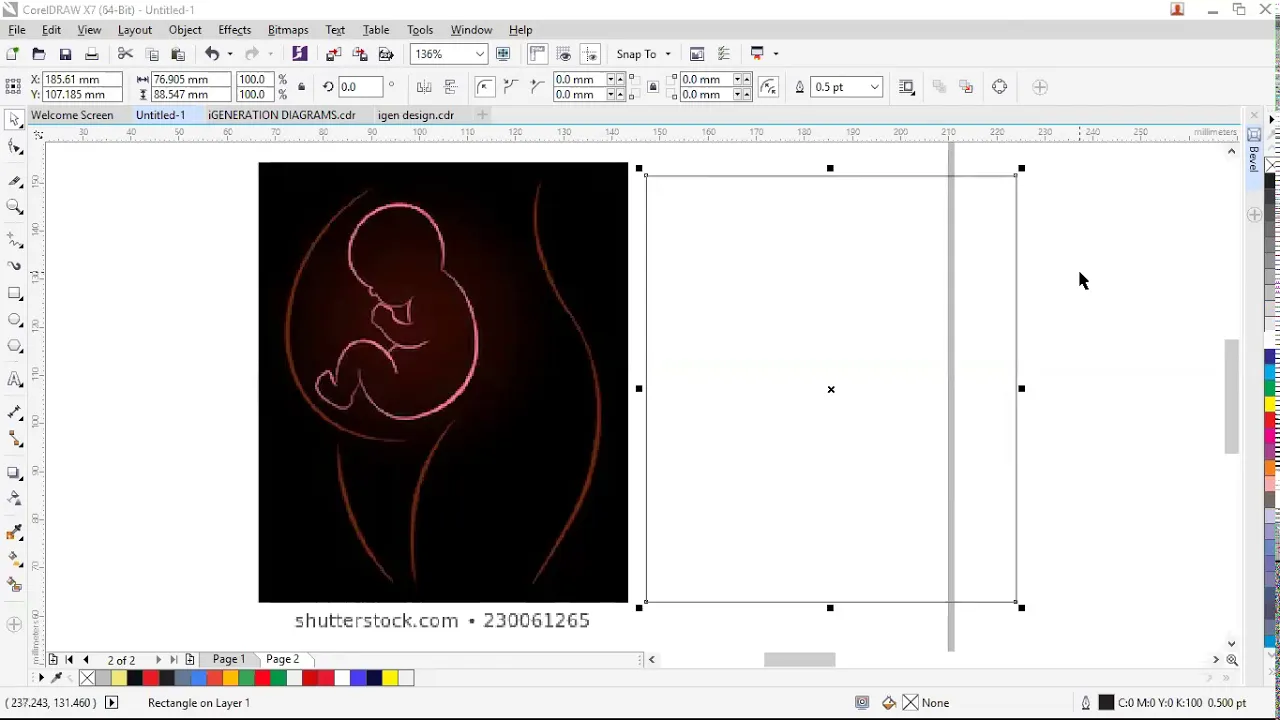Click the New document icon
Screen dimensions: 1280x720
tap(12, 54)
